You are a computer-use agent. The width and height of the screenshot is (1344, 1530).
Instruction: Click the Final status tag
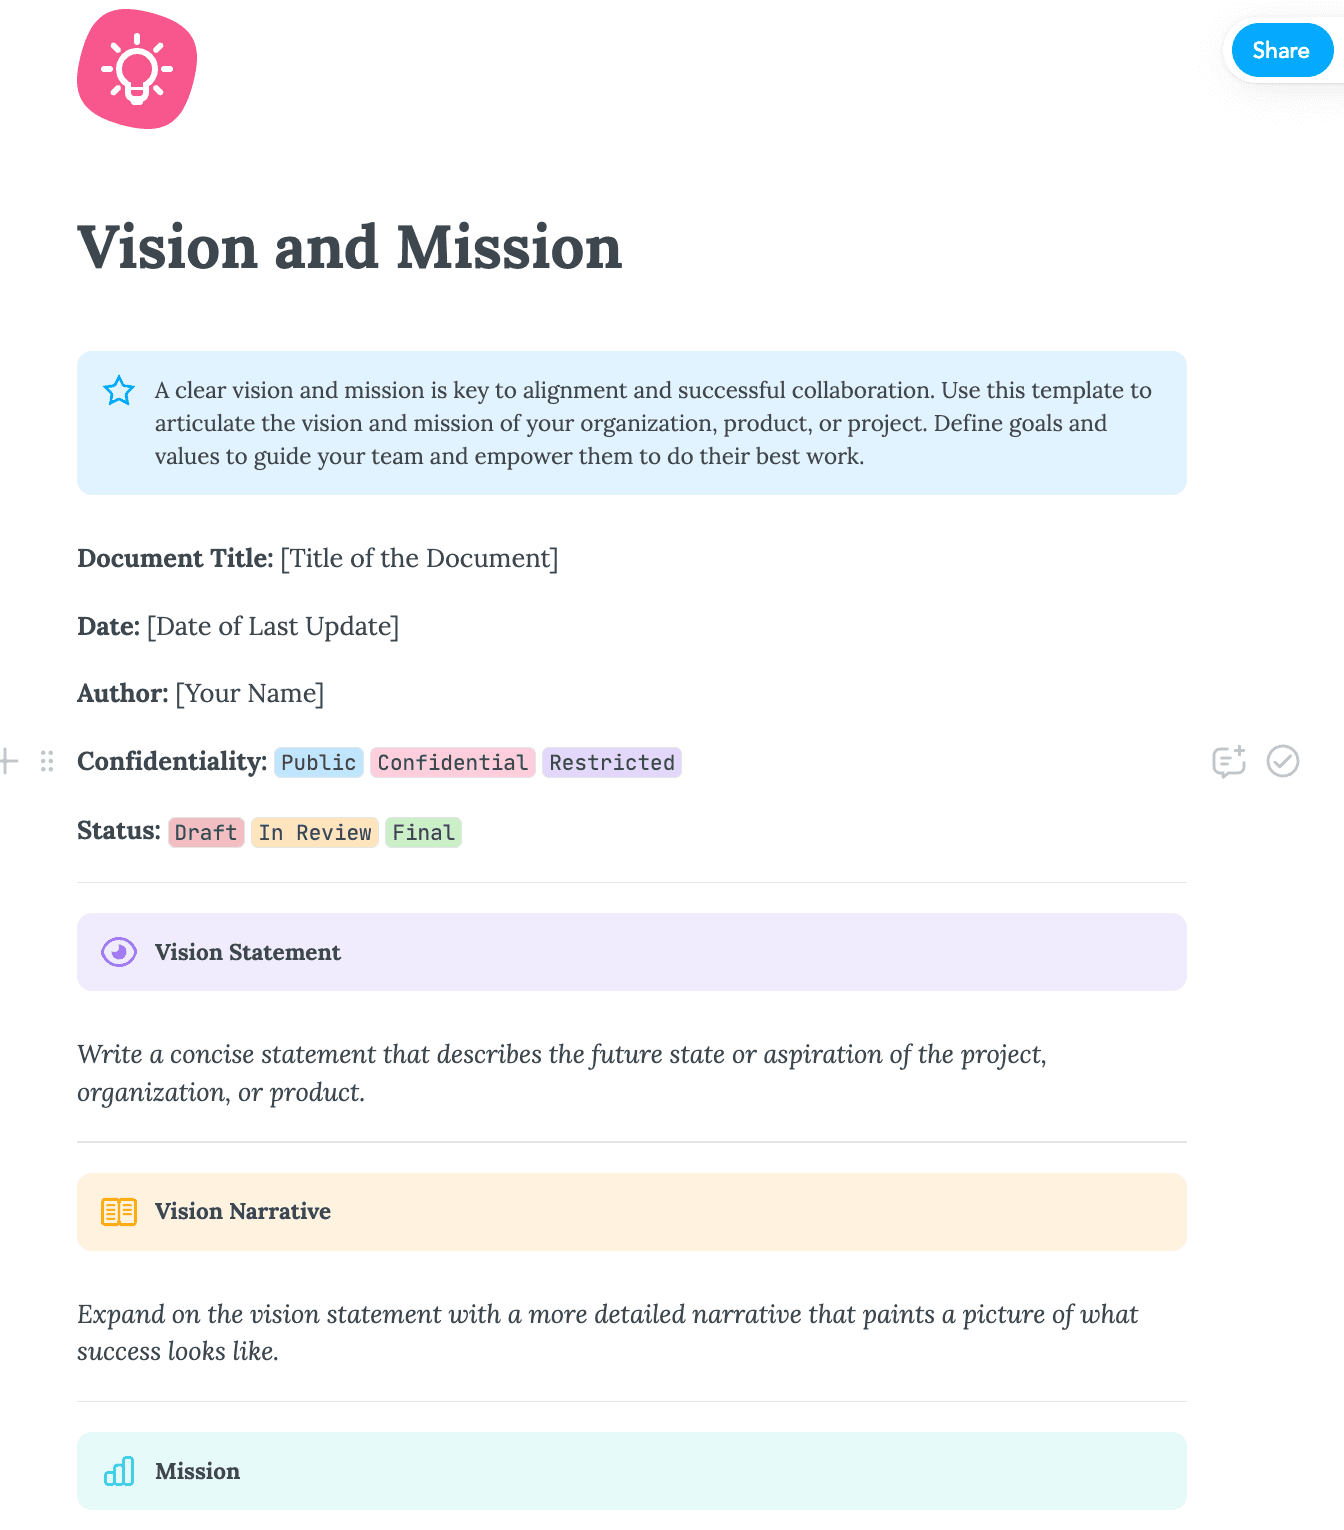(423, 833)
